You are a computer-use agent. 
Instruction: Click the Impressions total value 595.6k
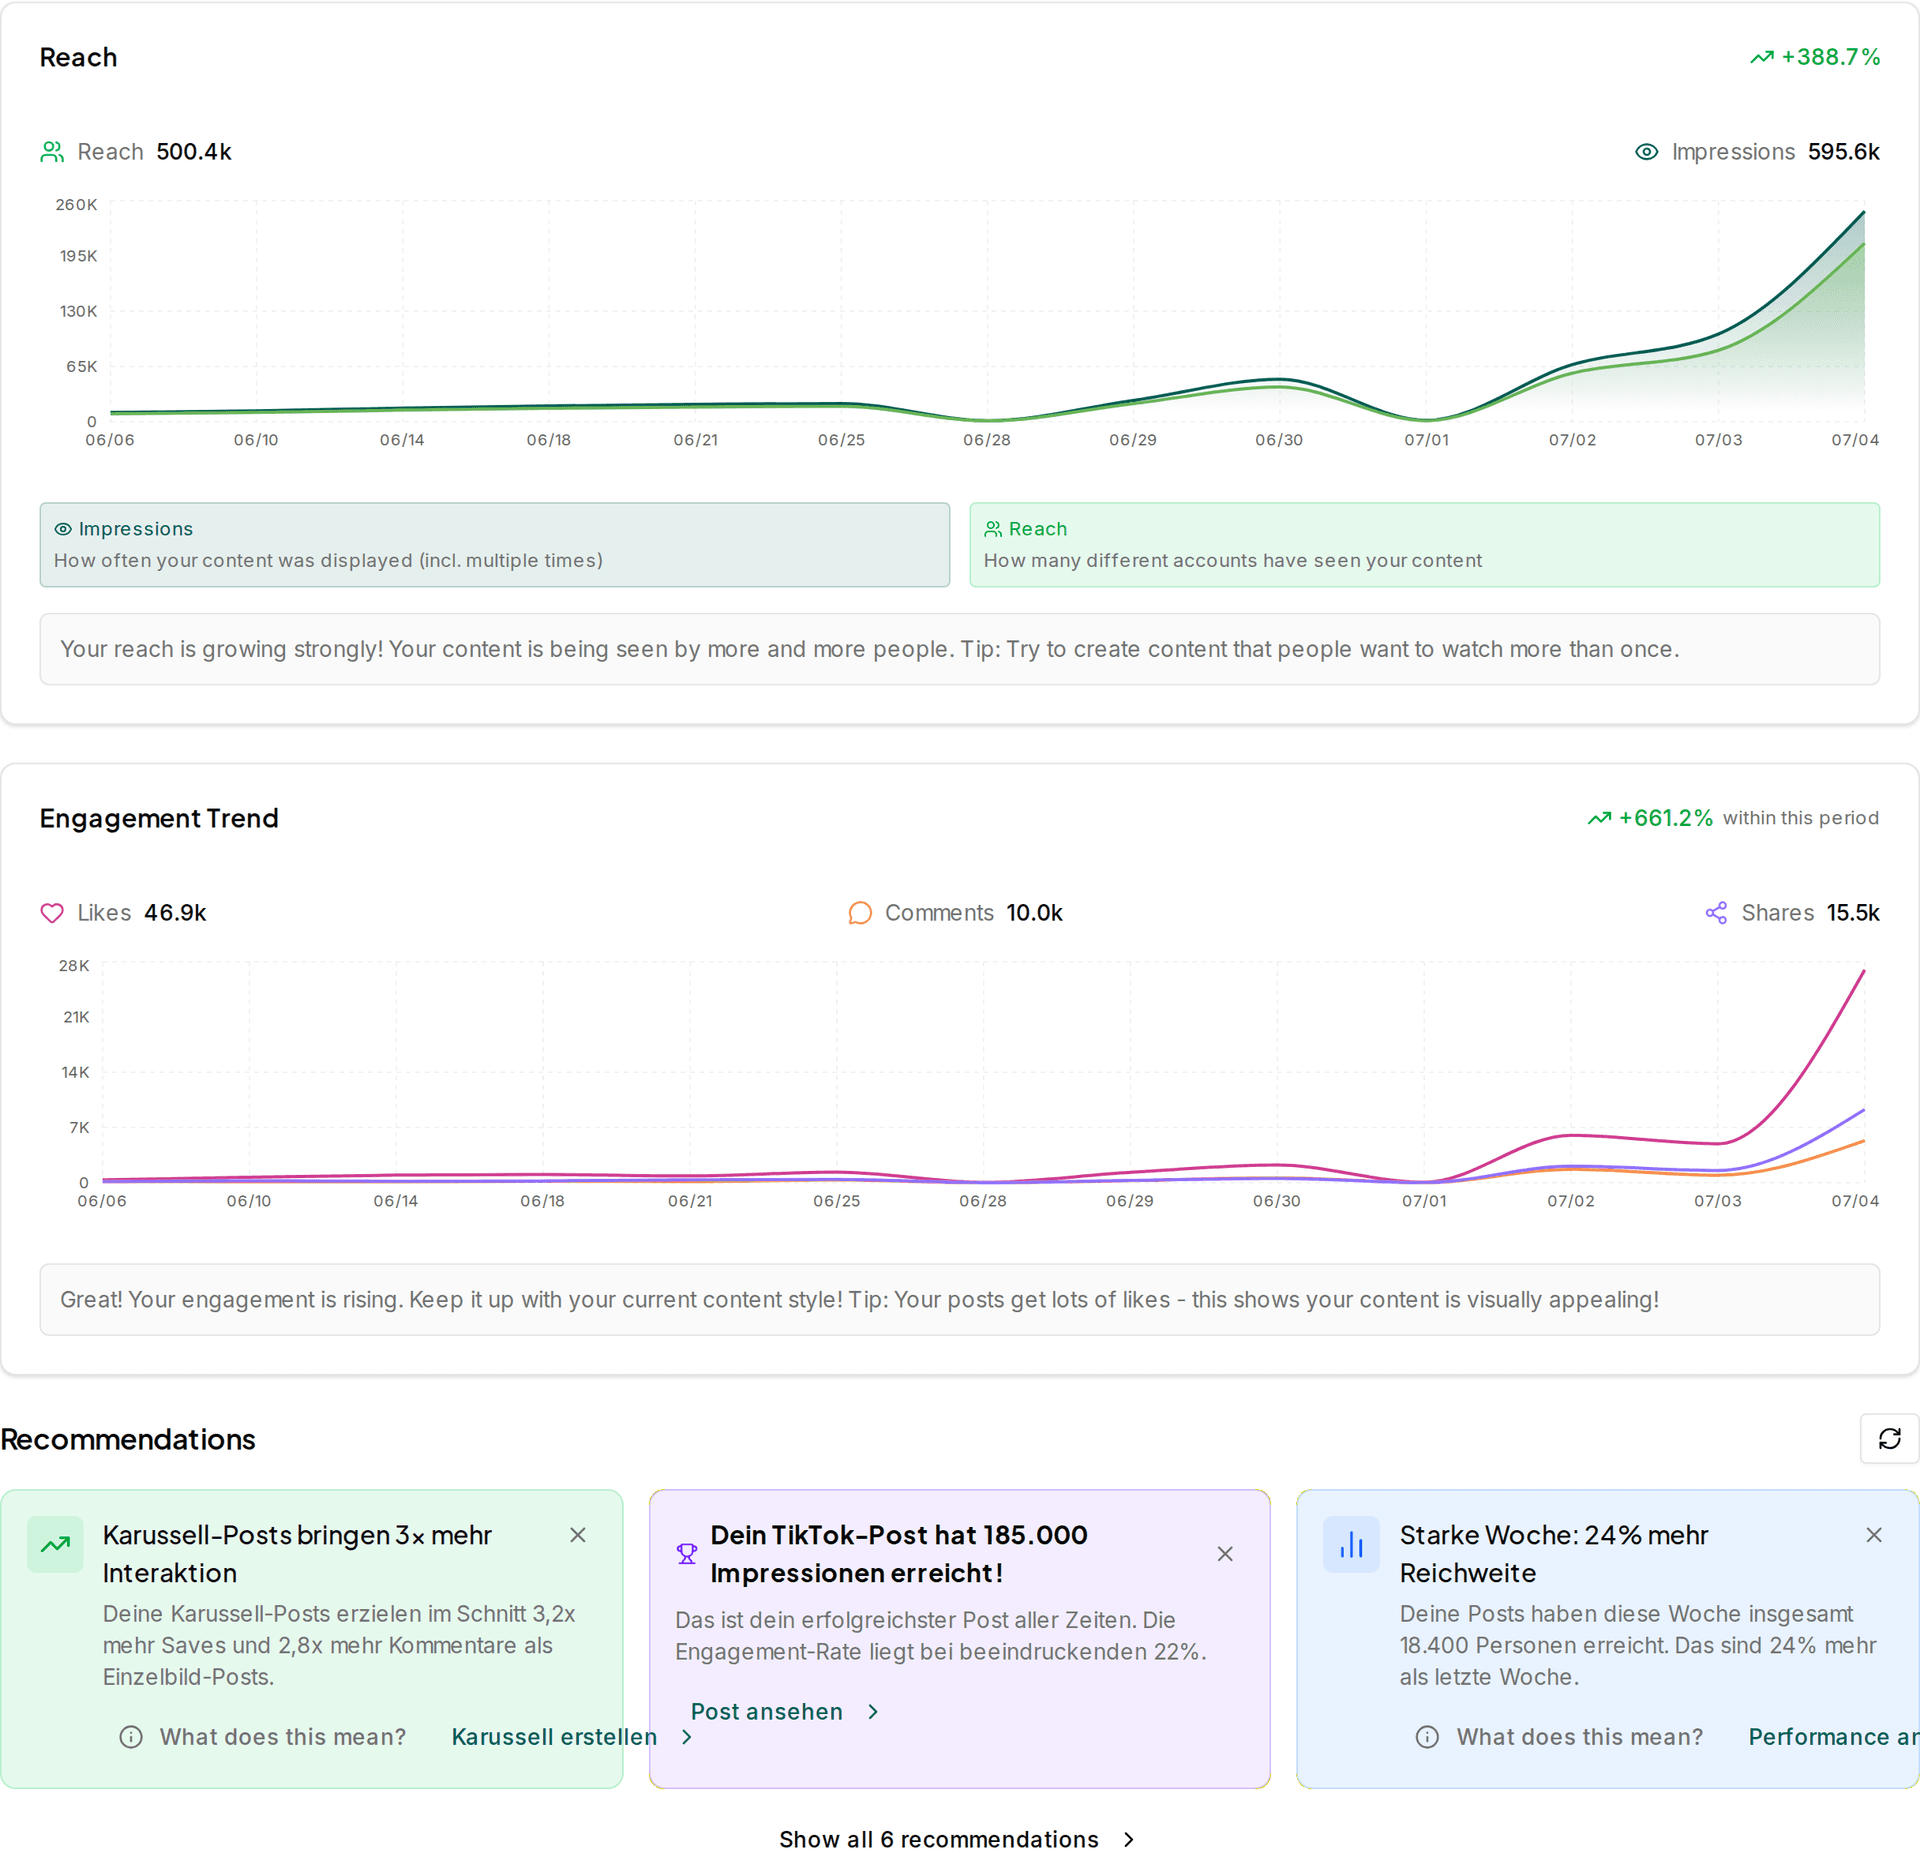(x=1843, y=152)
